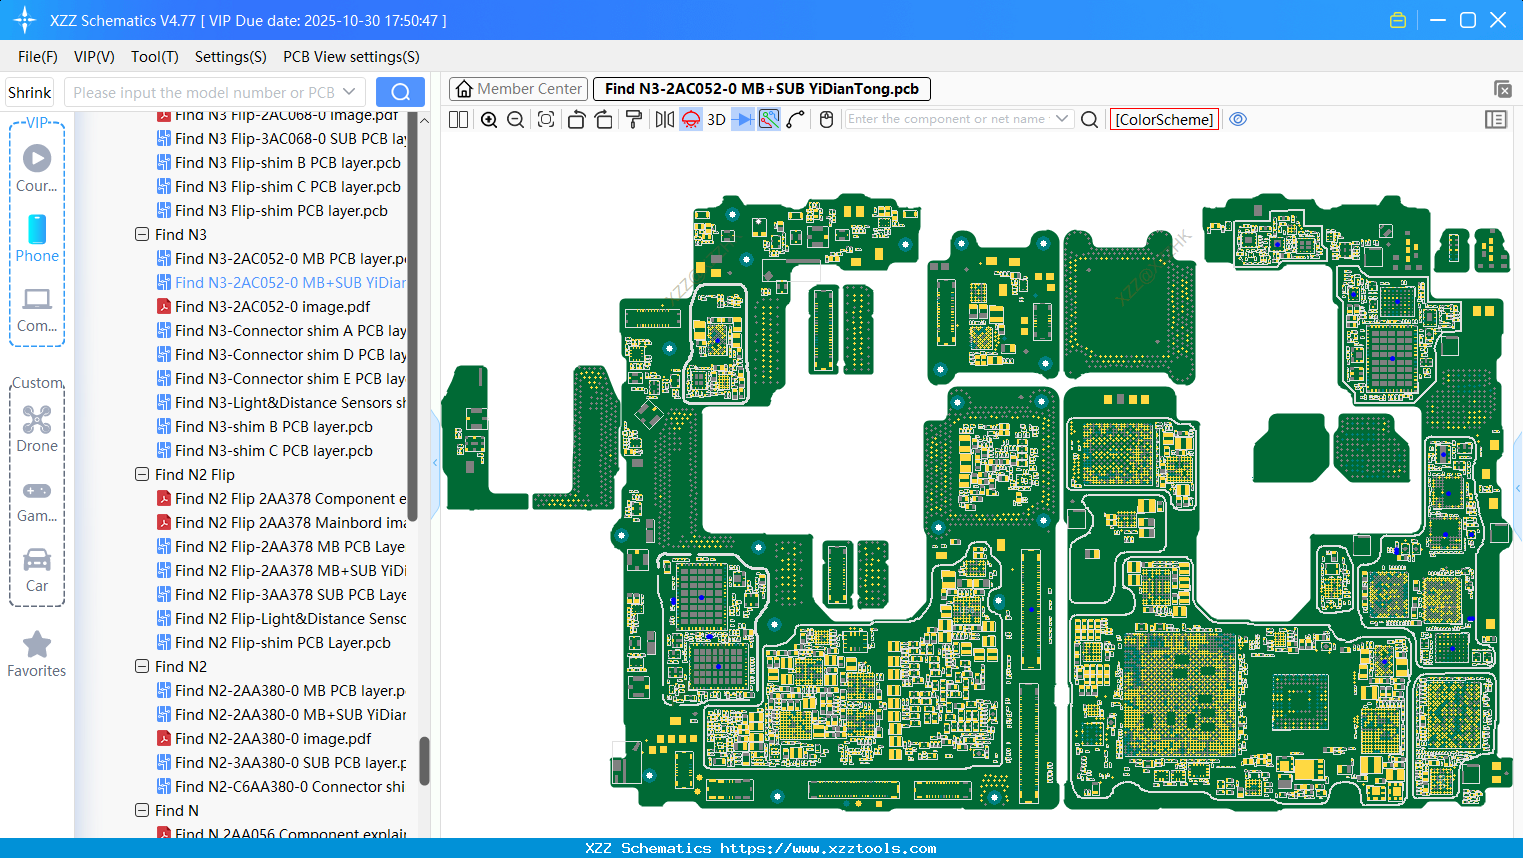Select the format painter brush icon

coord(634,120)
